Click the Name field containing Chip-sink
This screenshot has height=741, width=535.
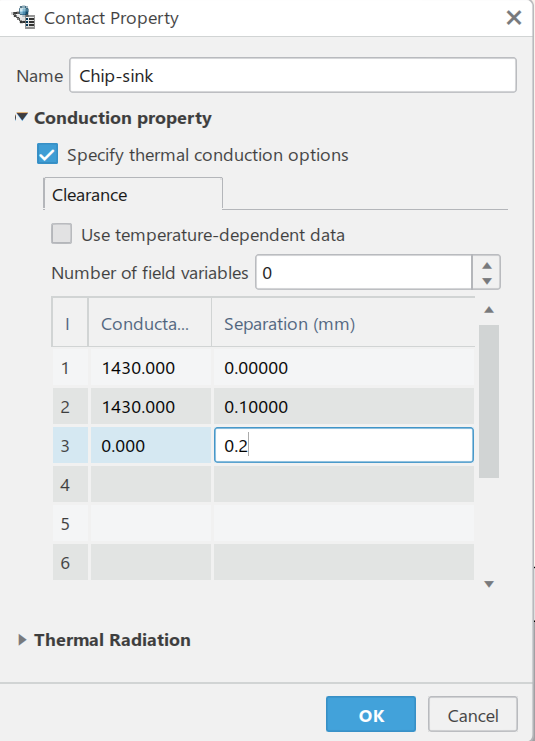pyautogui.click(x=293, y=75)
